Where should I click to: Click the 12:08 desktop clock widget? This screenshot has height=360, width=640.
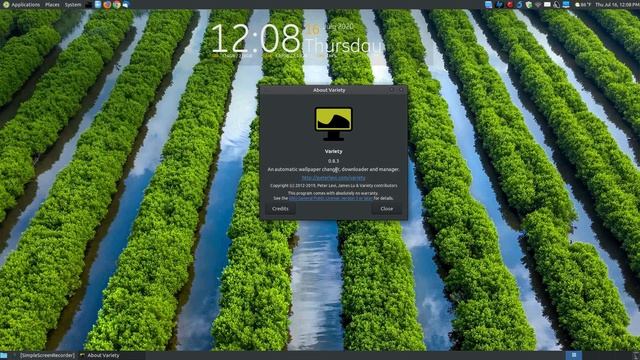pyautogui.click(x=256, y=38)
